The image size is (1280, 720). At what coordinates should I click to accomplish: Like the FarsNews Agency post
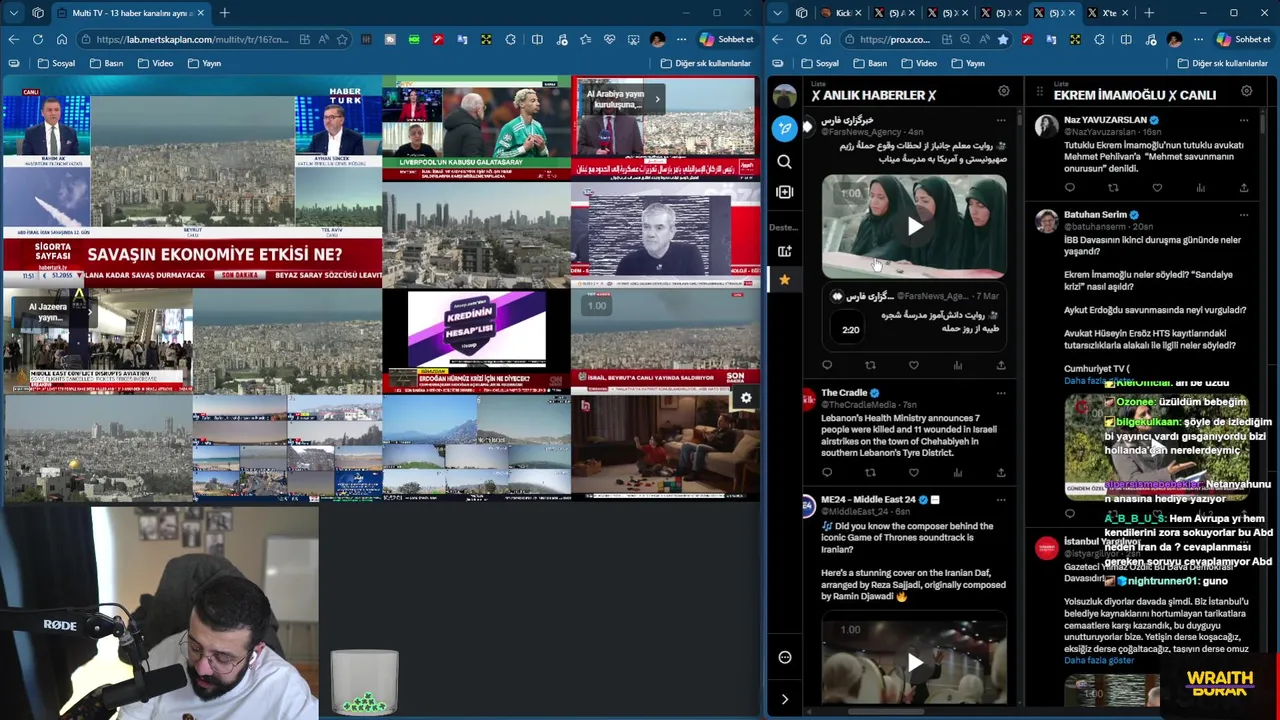(914, 365)
